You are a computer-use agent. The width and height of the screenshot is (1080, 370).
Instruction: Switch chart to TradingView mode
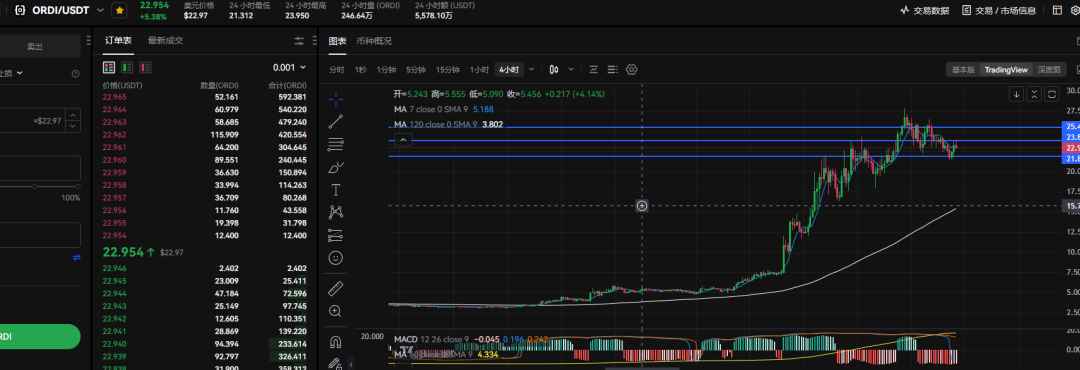1006,70
